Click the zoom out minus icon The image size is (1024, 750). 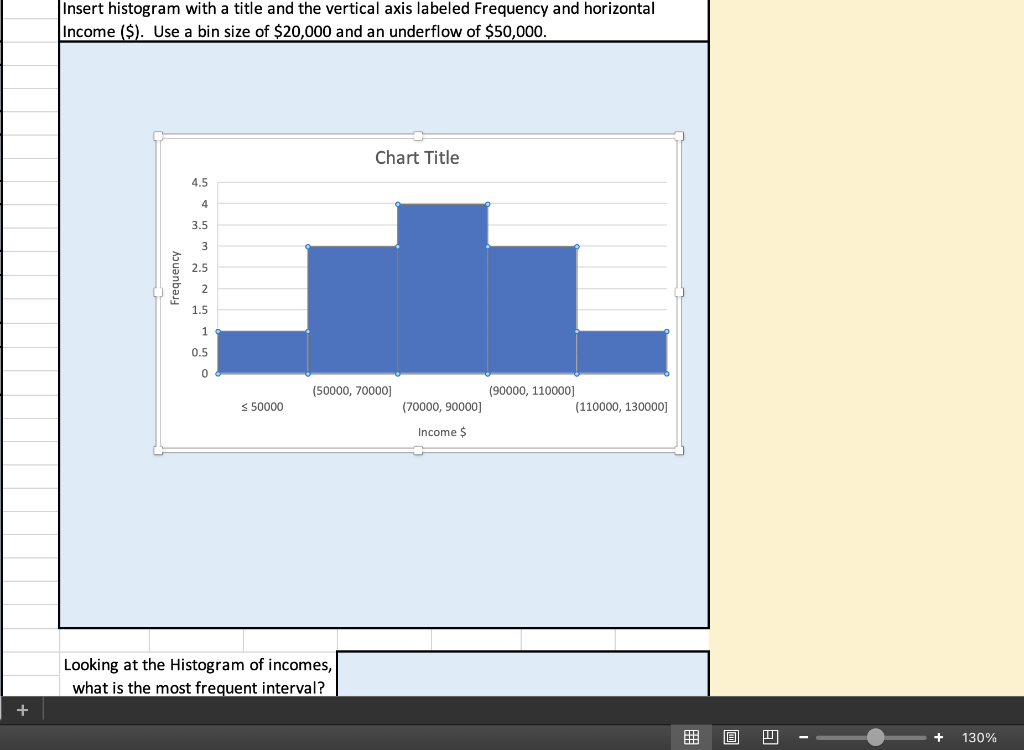805,737
